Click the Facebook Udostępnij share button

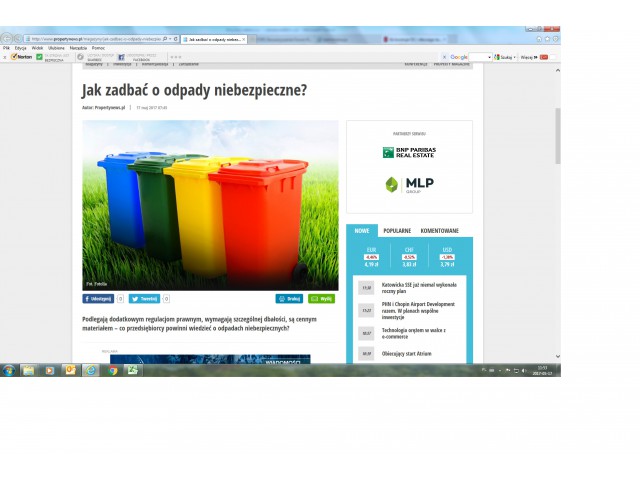99,298
